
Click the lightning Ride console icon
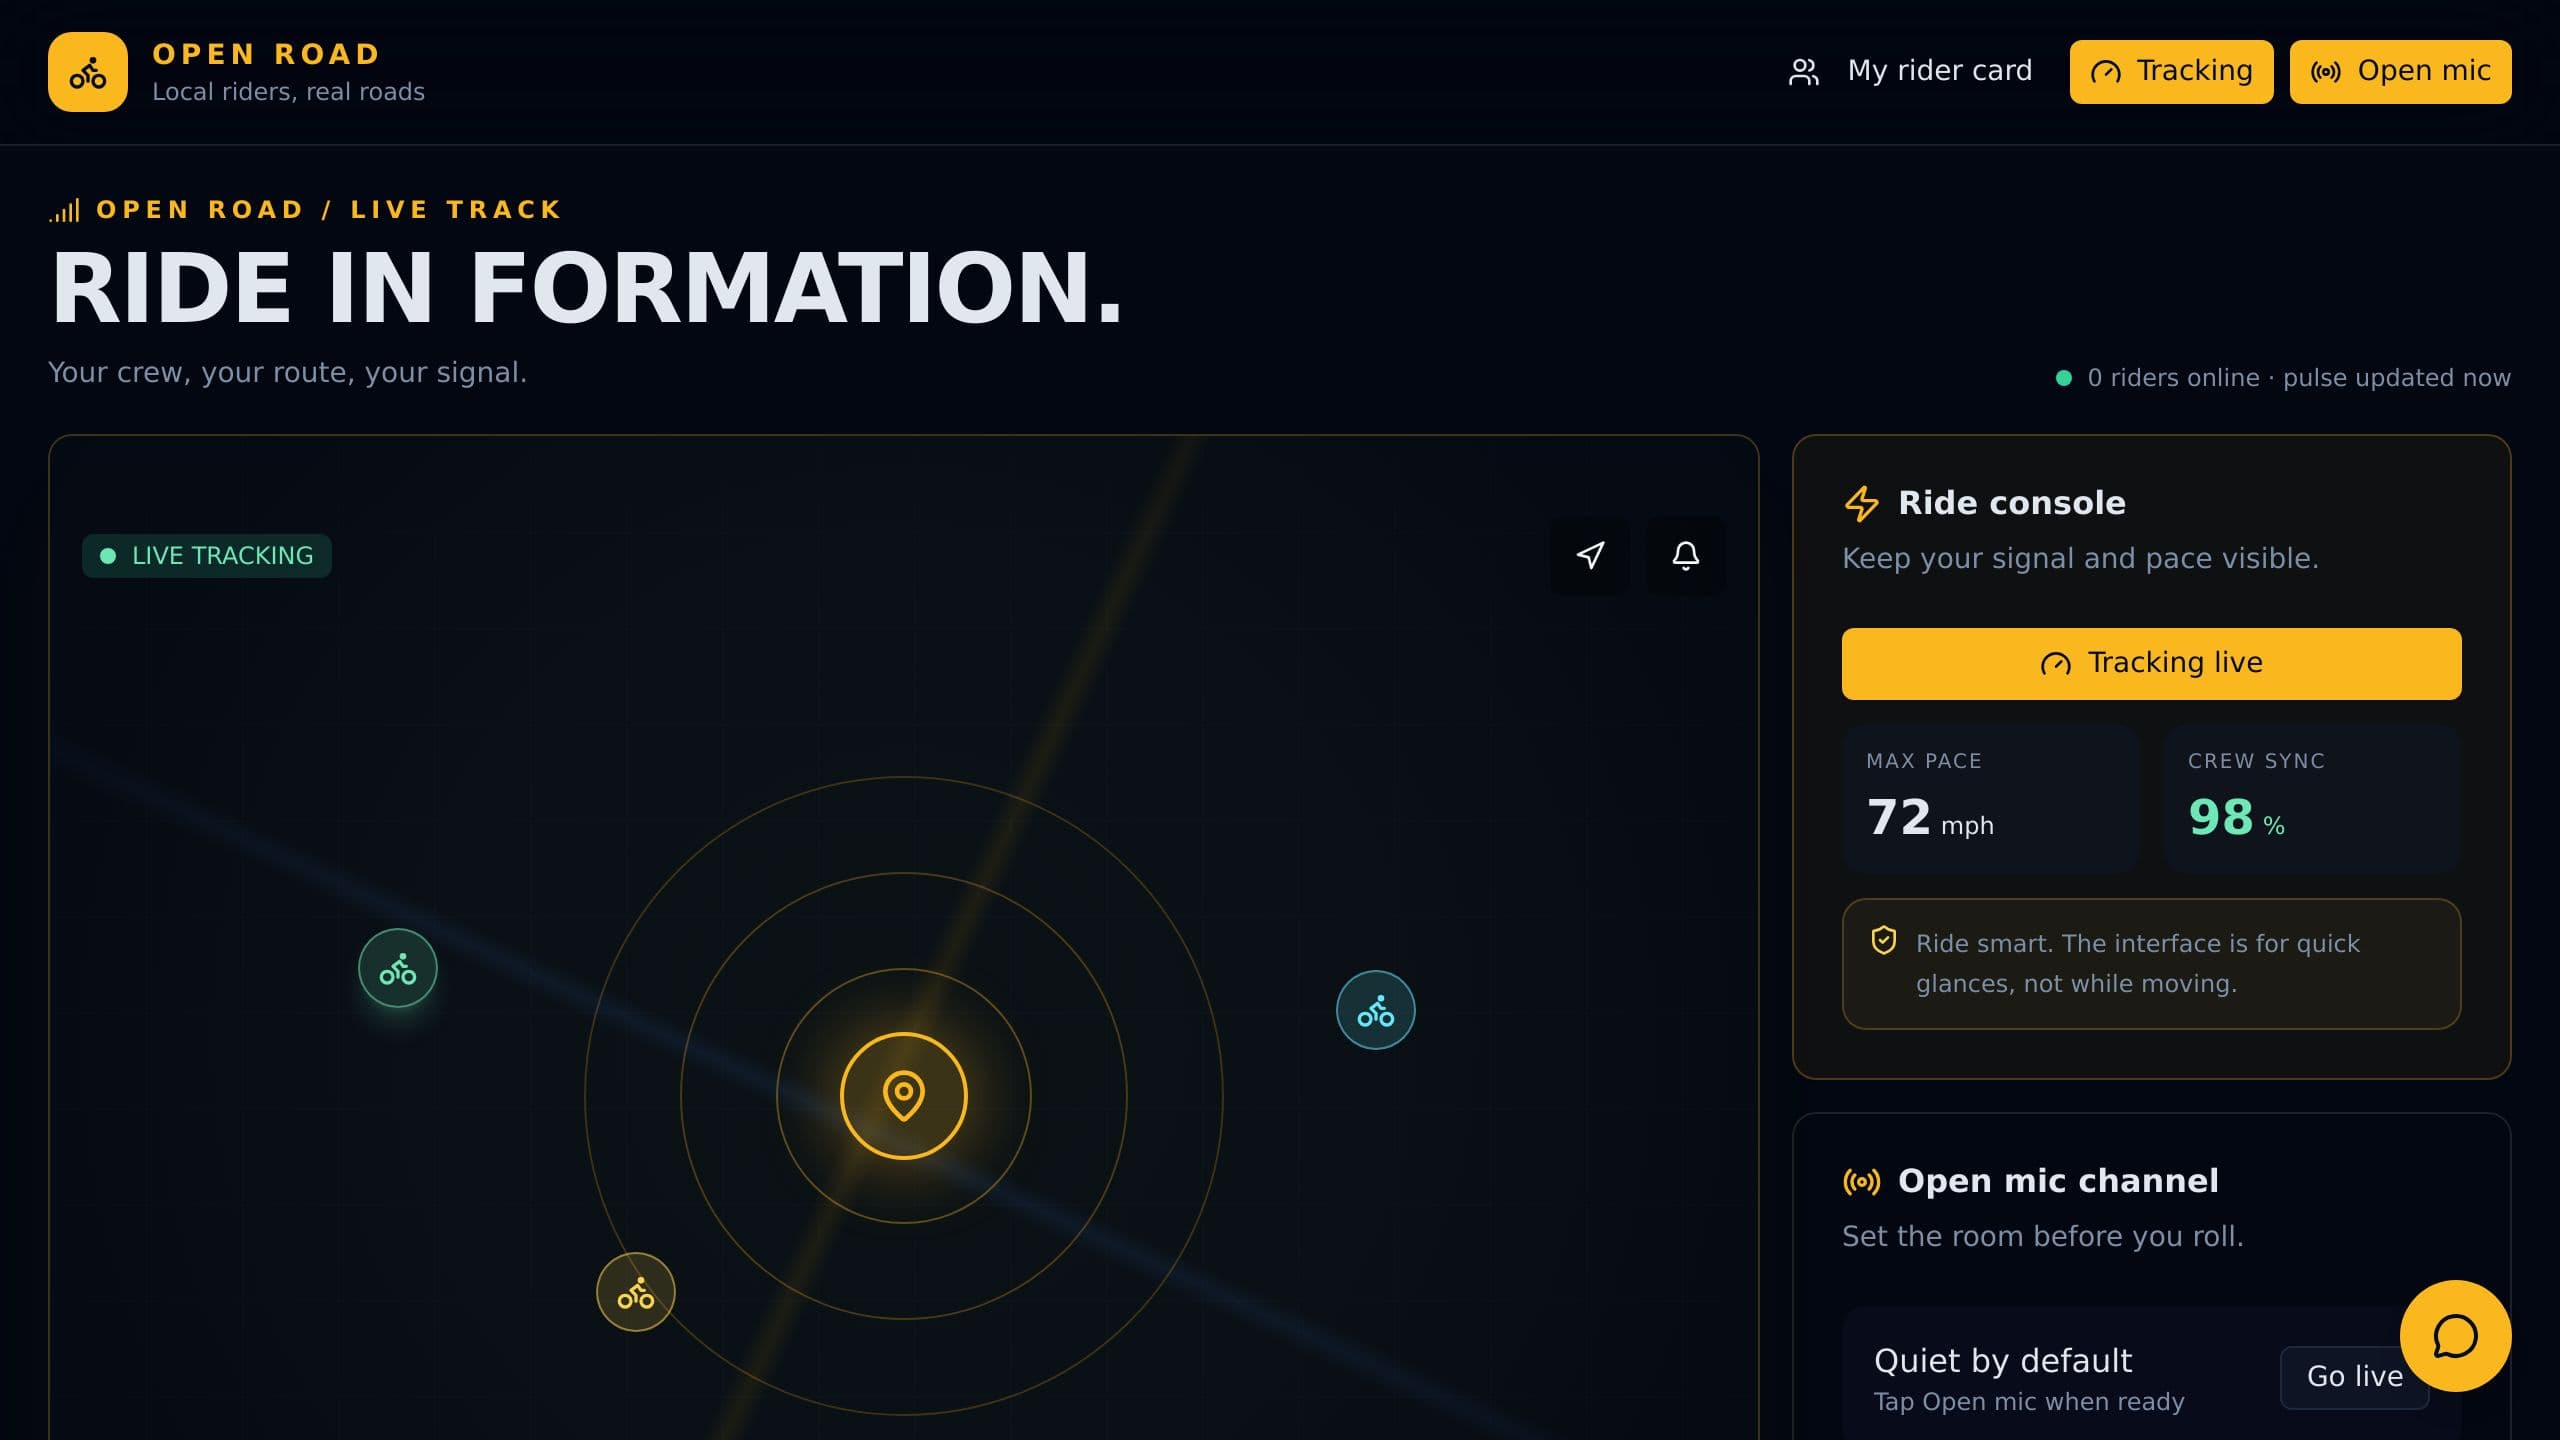click(1861, 503)
